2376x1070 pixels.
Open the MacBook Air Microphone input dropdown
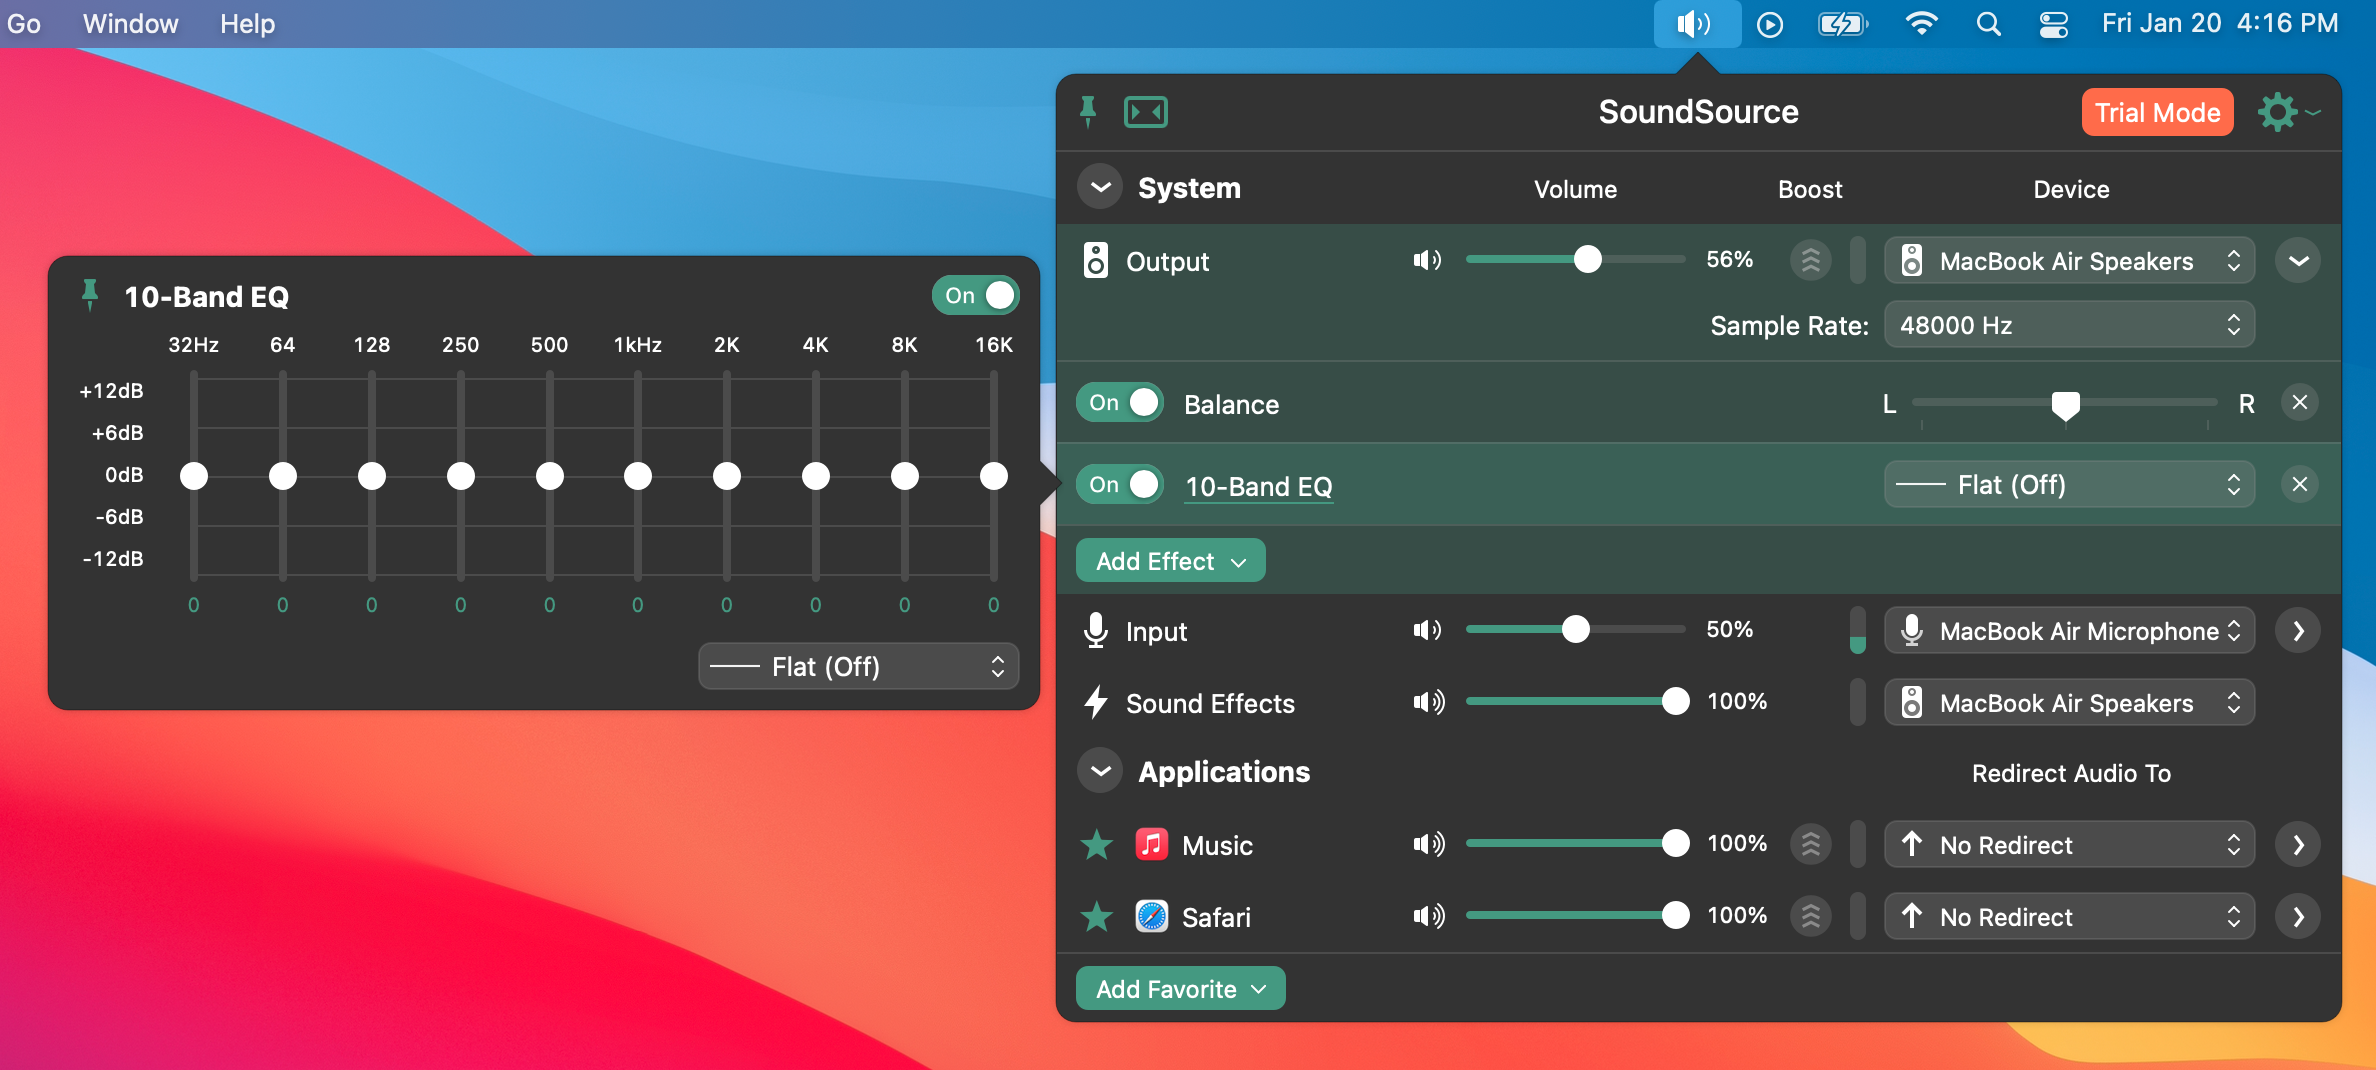[x=2069, y=630]
